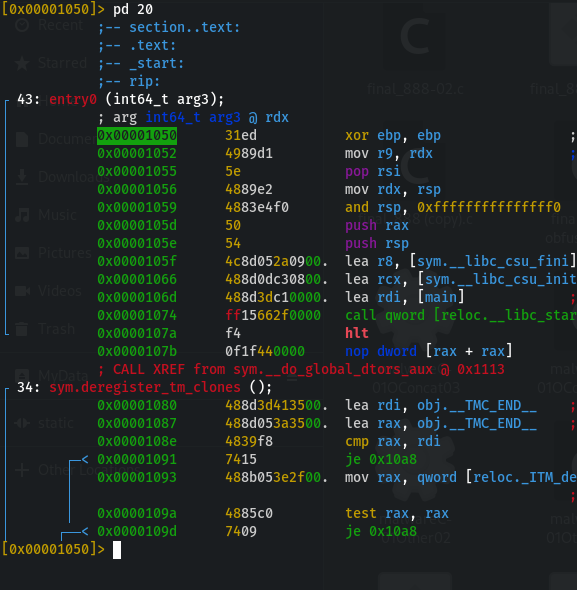
Task: Click the Videos camera icon
Action: [22, 291]
